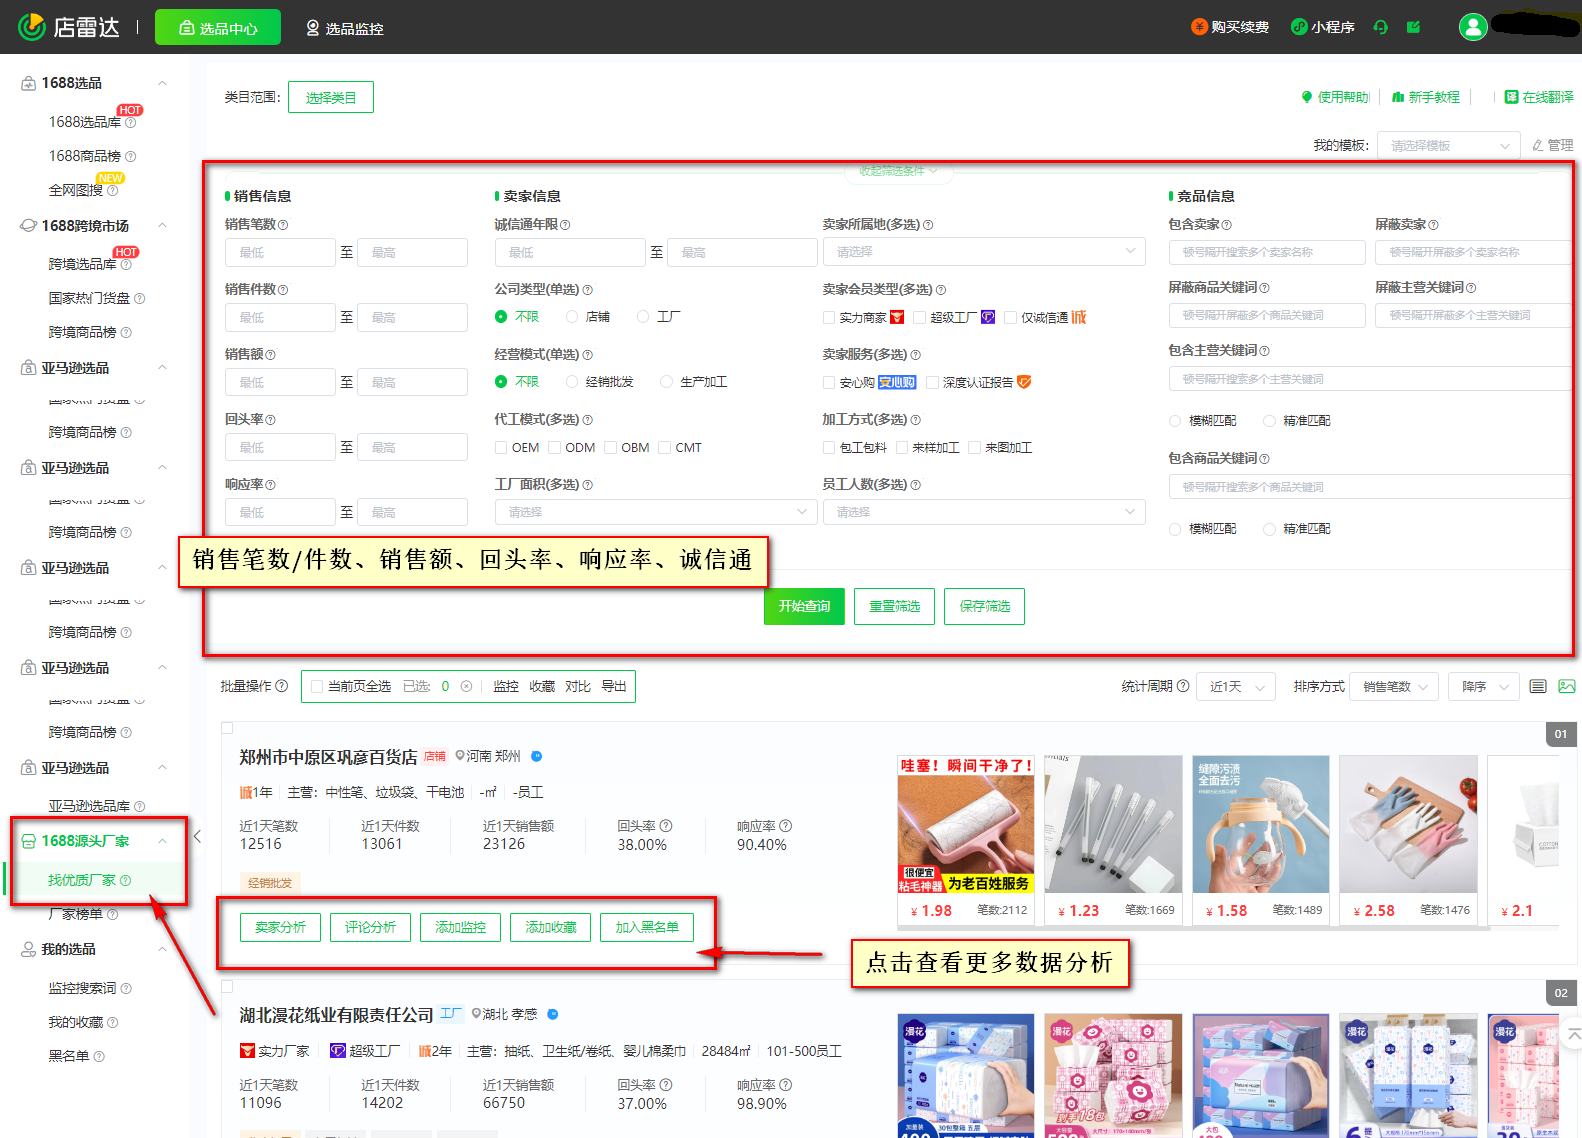The height and width of the screenshot is (1138, 1582).
Task: Click 管理 template edit icon
Action: tap(1538, 146)
